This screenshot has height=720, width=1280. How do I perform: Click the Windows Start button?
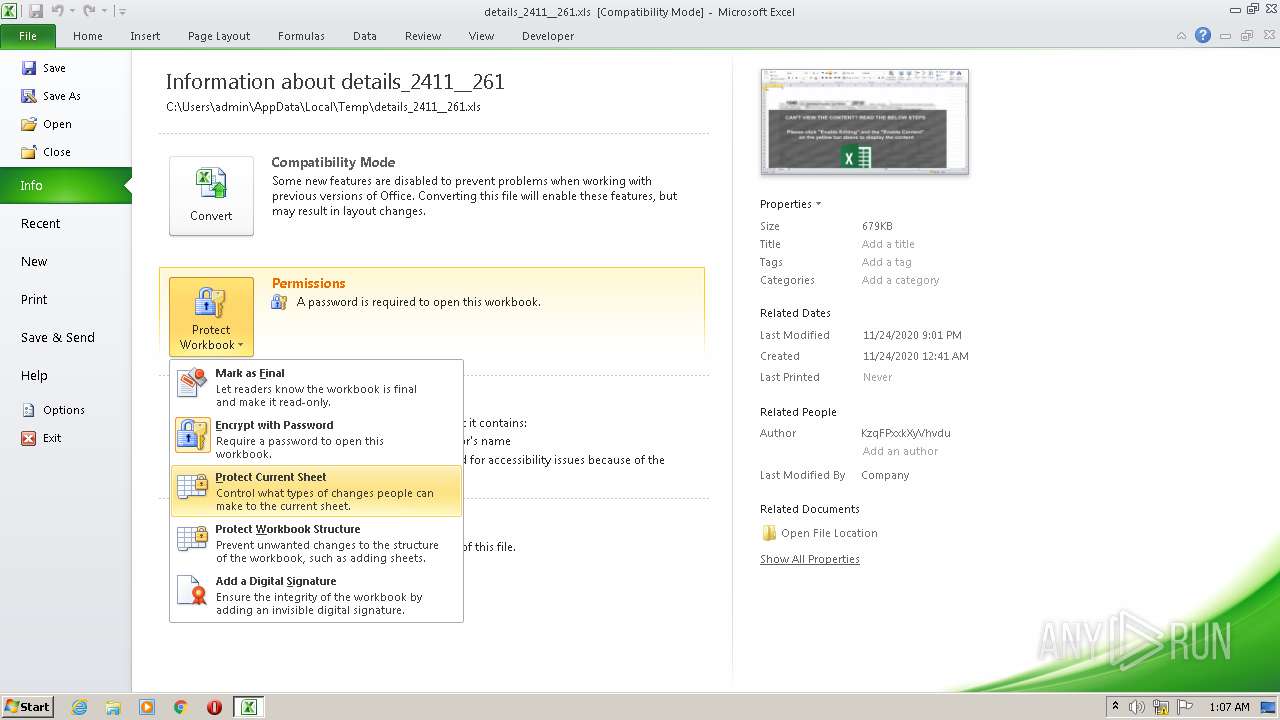tap(27, 706)
